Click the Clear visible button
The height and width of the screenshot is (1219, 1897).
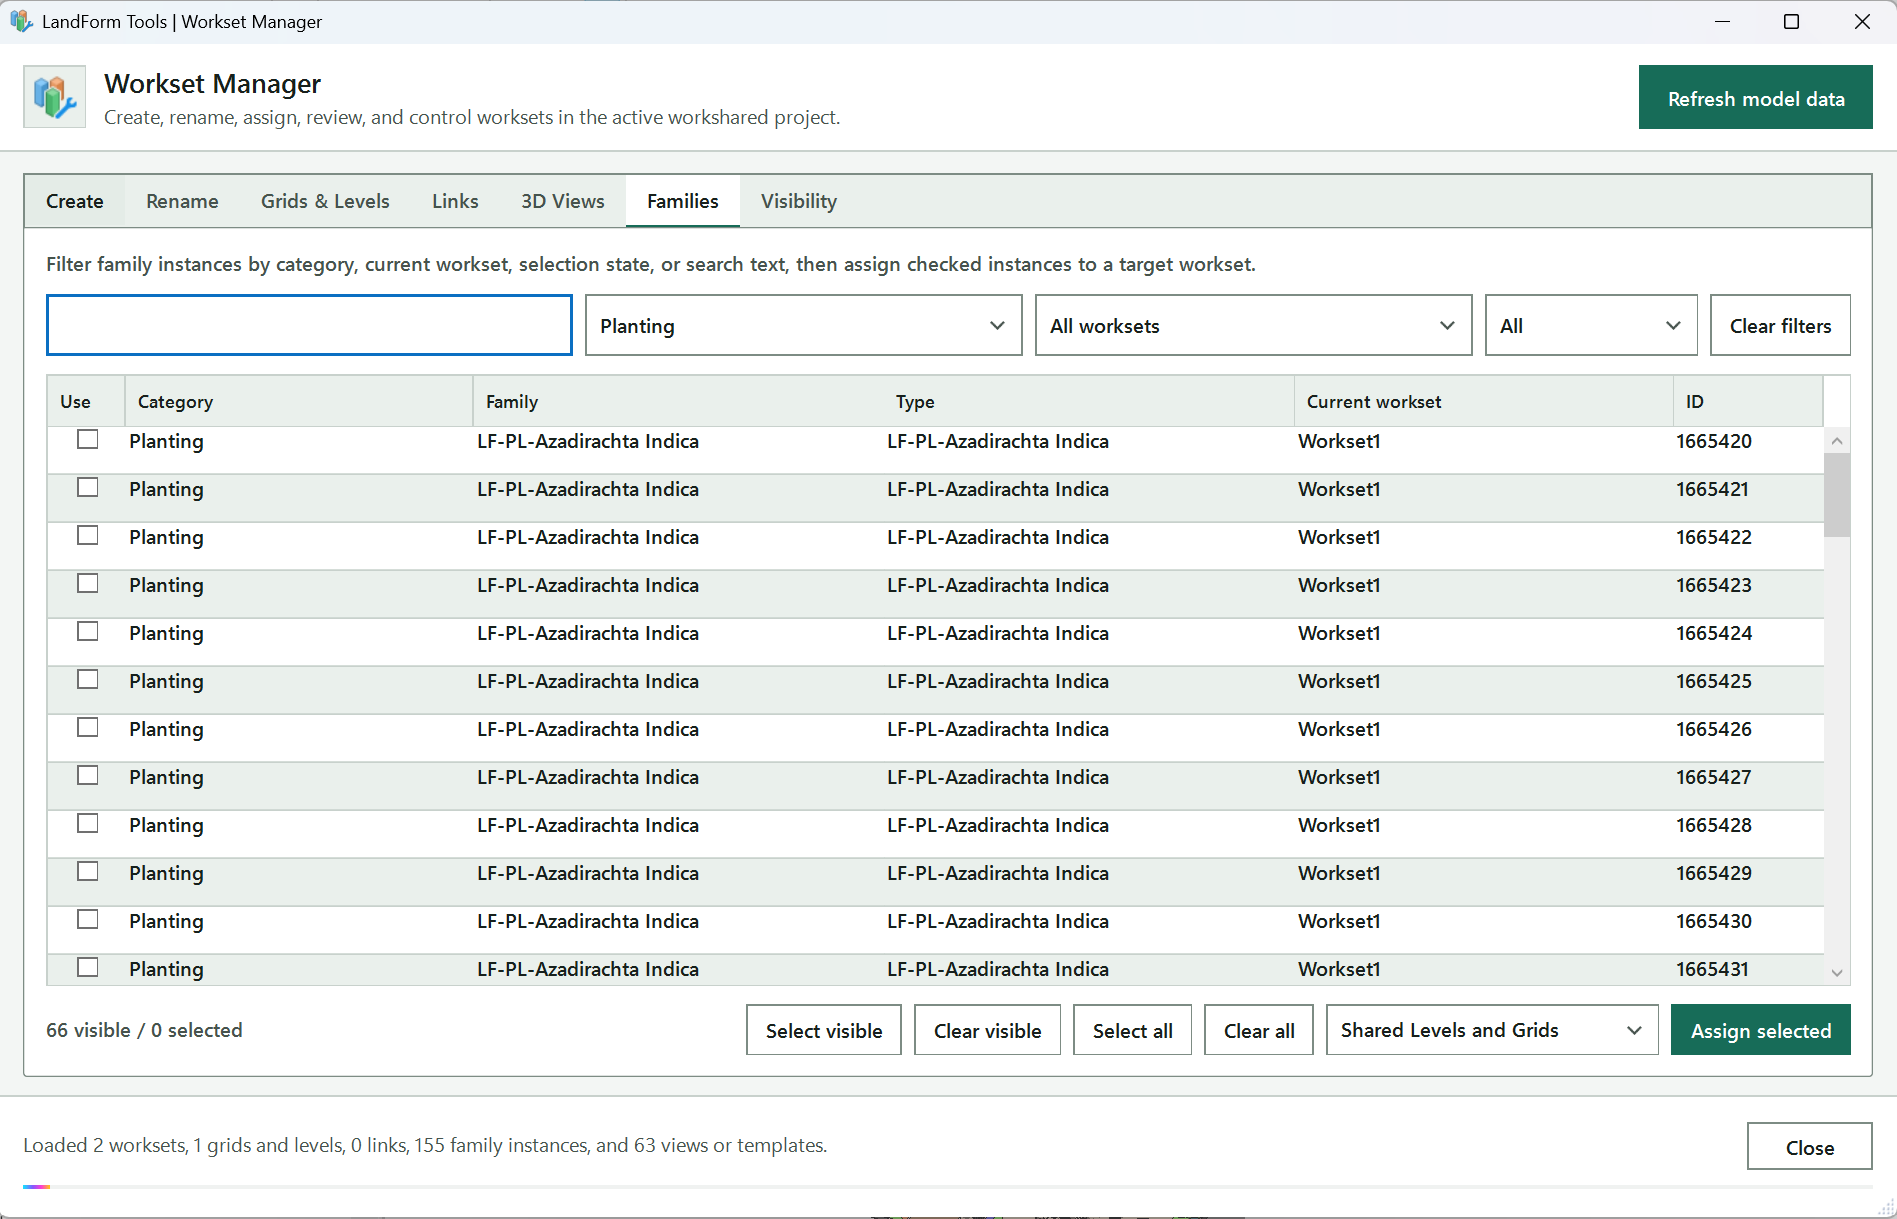(x=988, y=1030)
